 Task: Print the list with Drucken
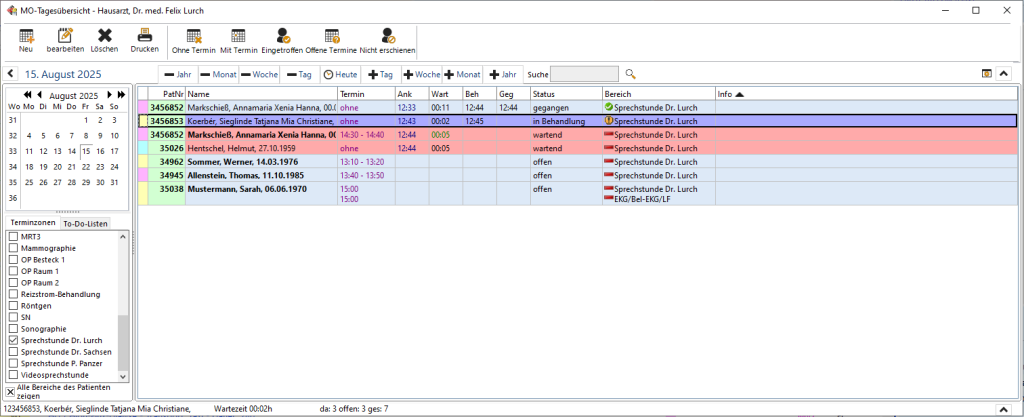[x=144, y=37]
